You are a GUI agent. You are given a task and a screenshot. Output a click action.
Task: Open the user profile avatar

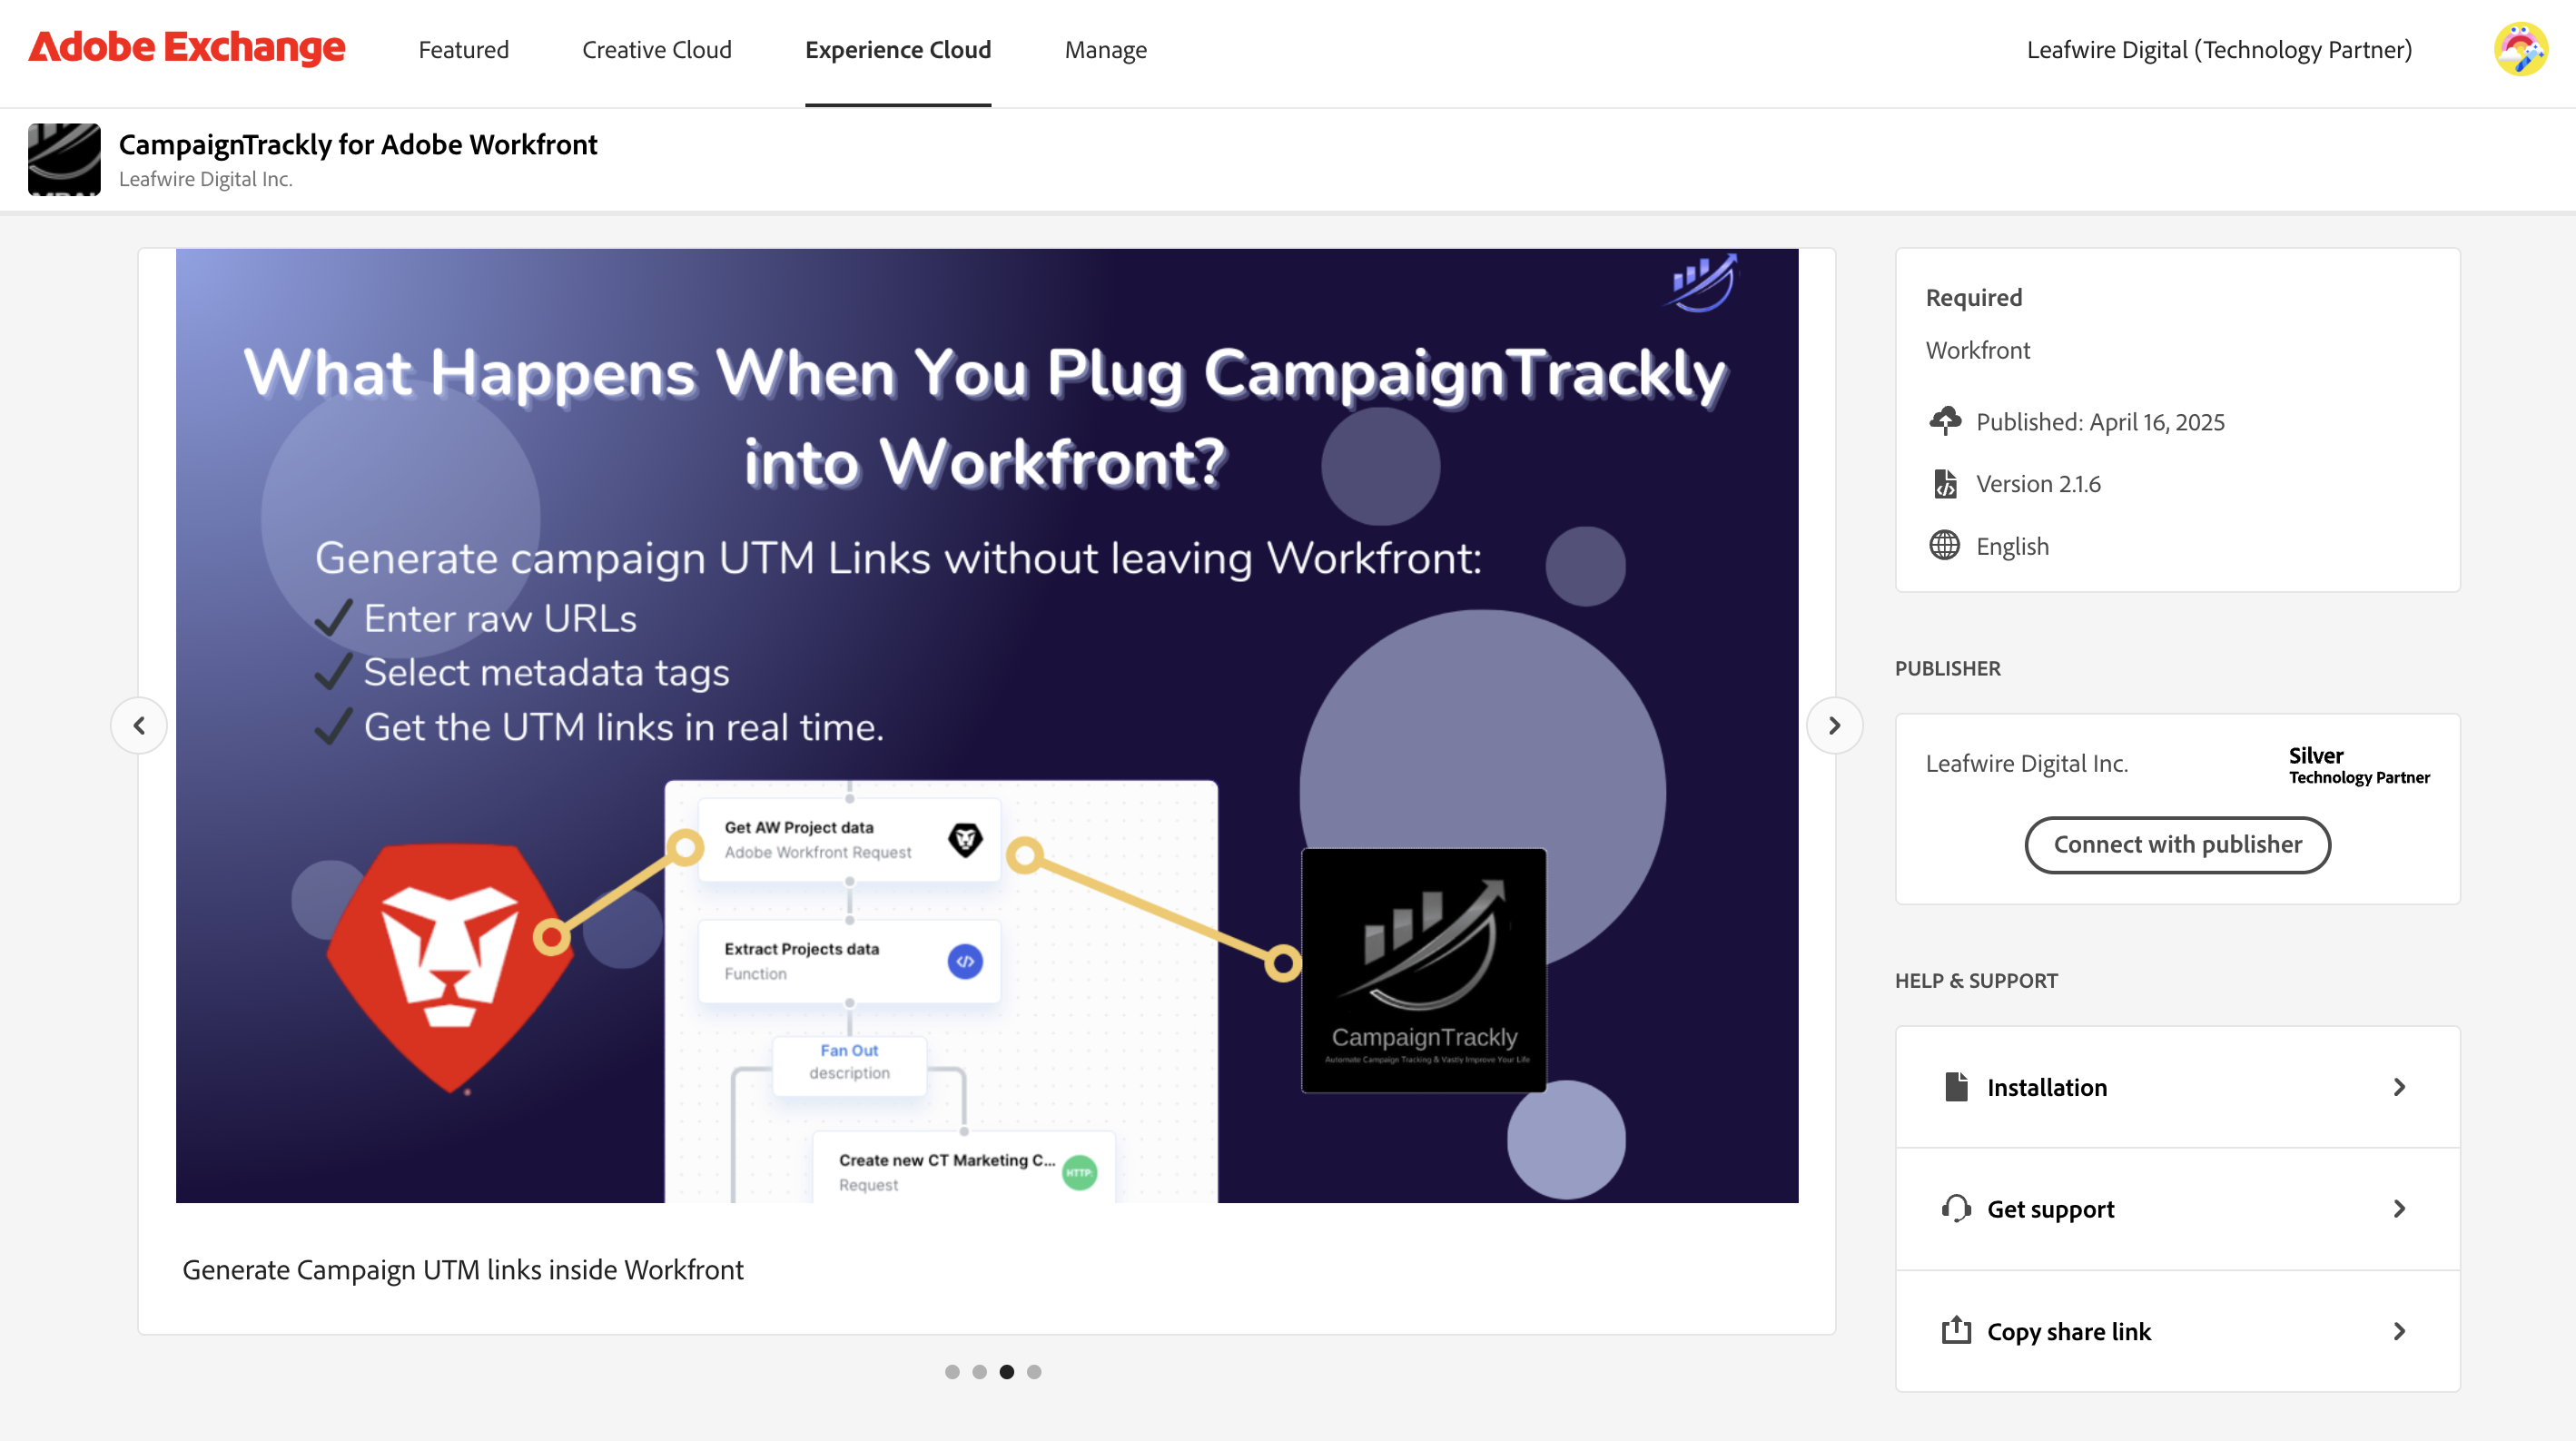coord(2520,49)
